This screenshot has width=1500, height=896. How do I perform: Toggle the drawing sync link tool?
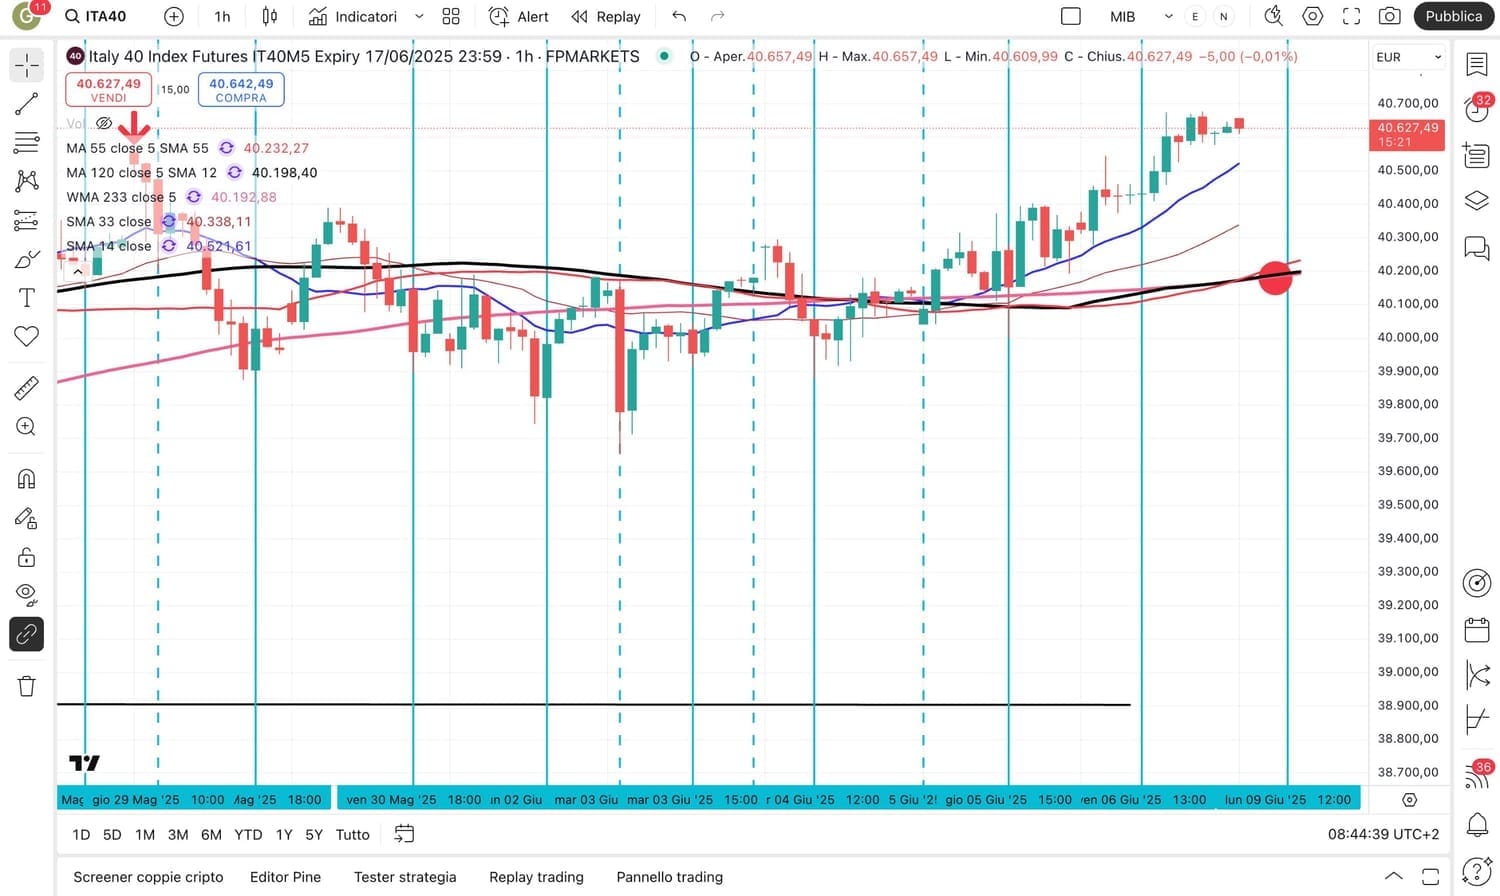pos(27,634)
